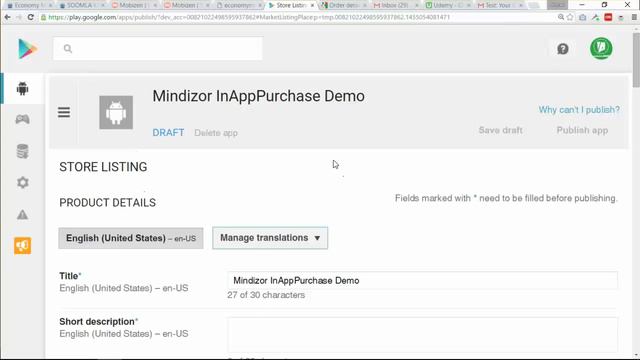Viewport: 640px width, 360px height.
Task: Click the browser address bar URL
Action: click(249, 17)
